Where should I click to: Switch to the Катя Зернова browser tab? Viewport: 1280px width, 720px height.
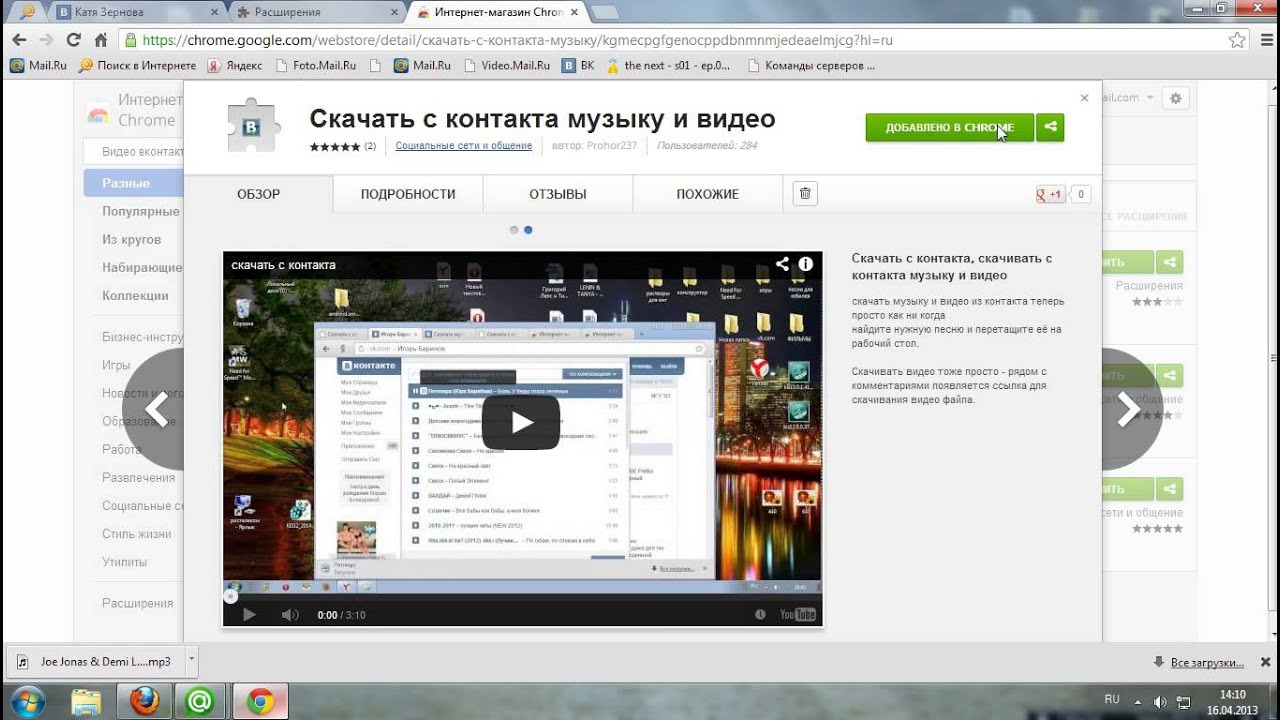[x=135, y=12]
